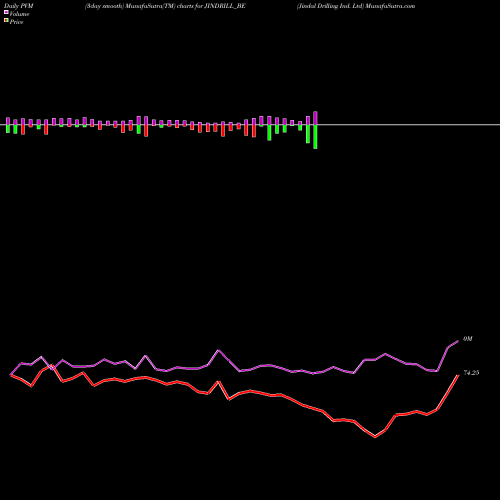Click the end point of magenta volume line
The height and width of the screenshot is (500, 500).
pos(458,341)
